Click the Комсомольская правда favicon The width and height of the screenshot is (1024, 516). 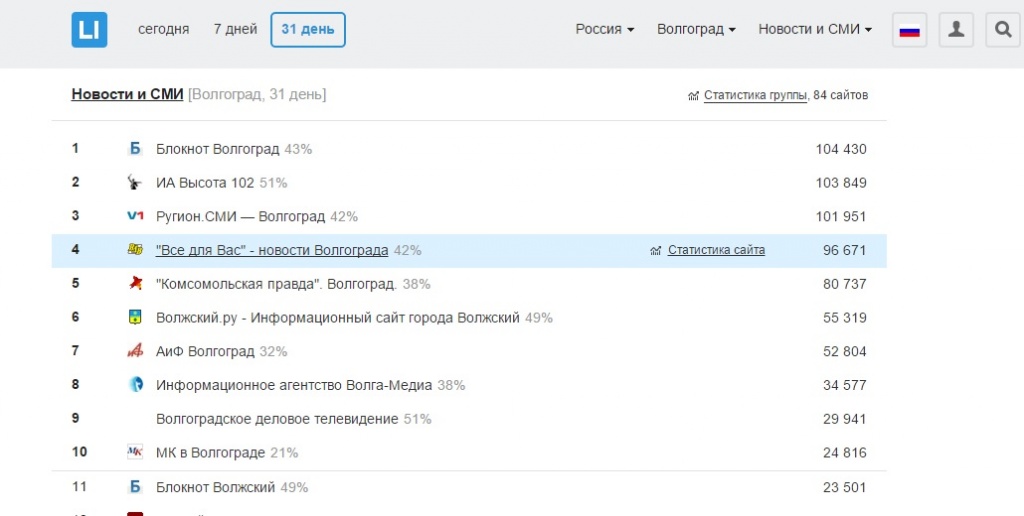pyautogui.click(x=135, y=284)
